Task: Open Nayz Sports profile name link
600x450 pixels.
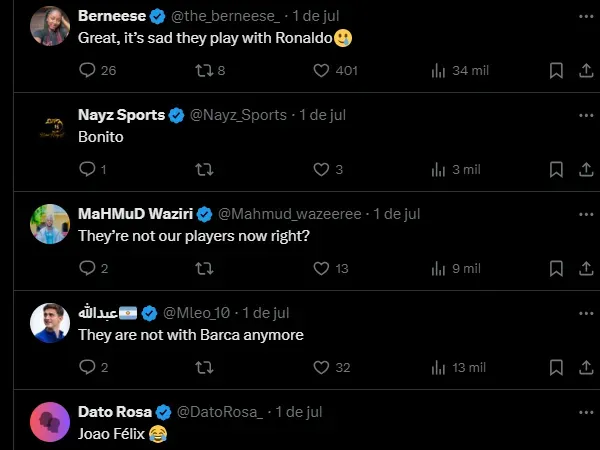Action: [121, 115]
